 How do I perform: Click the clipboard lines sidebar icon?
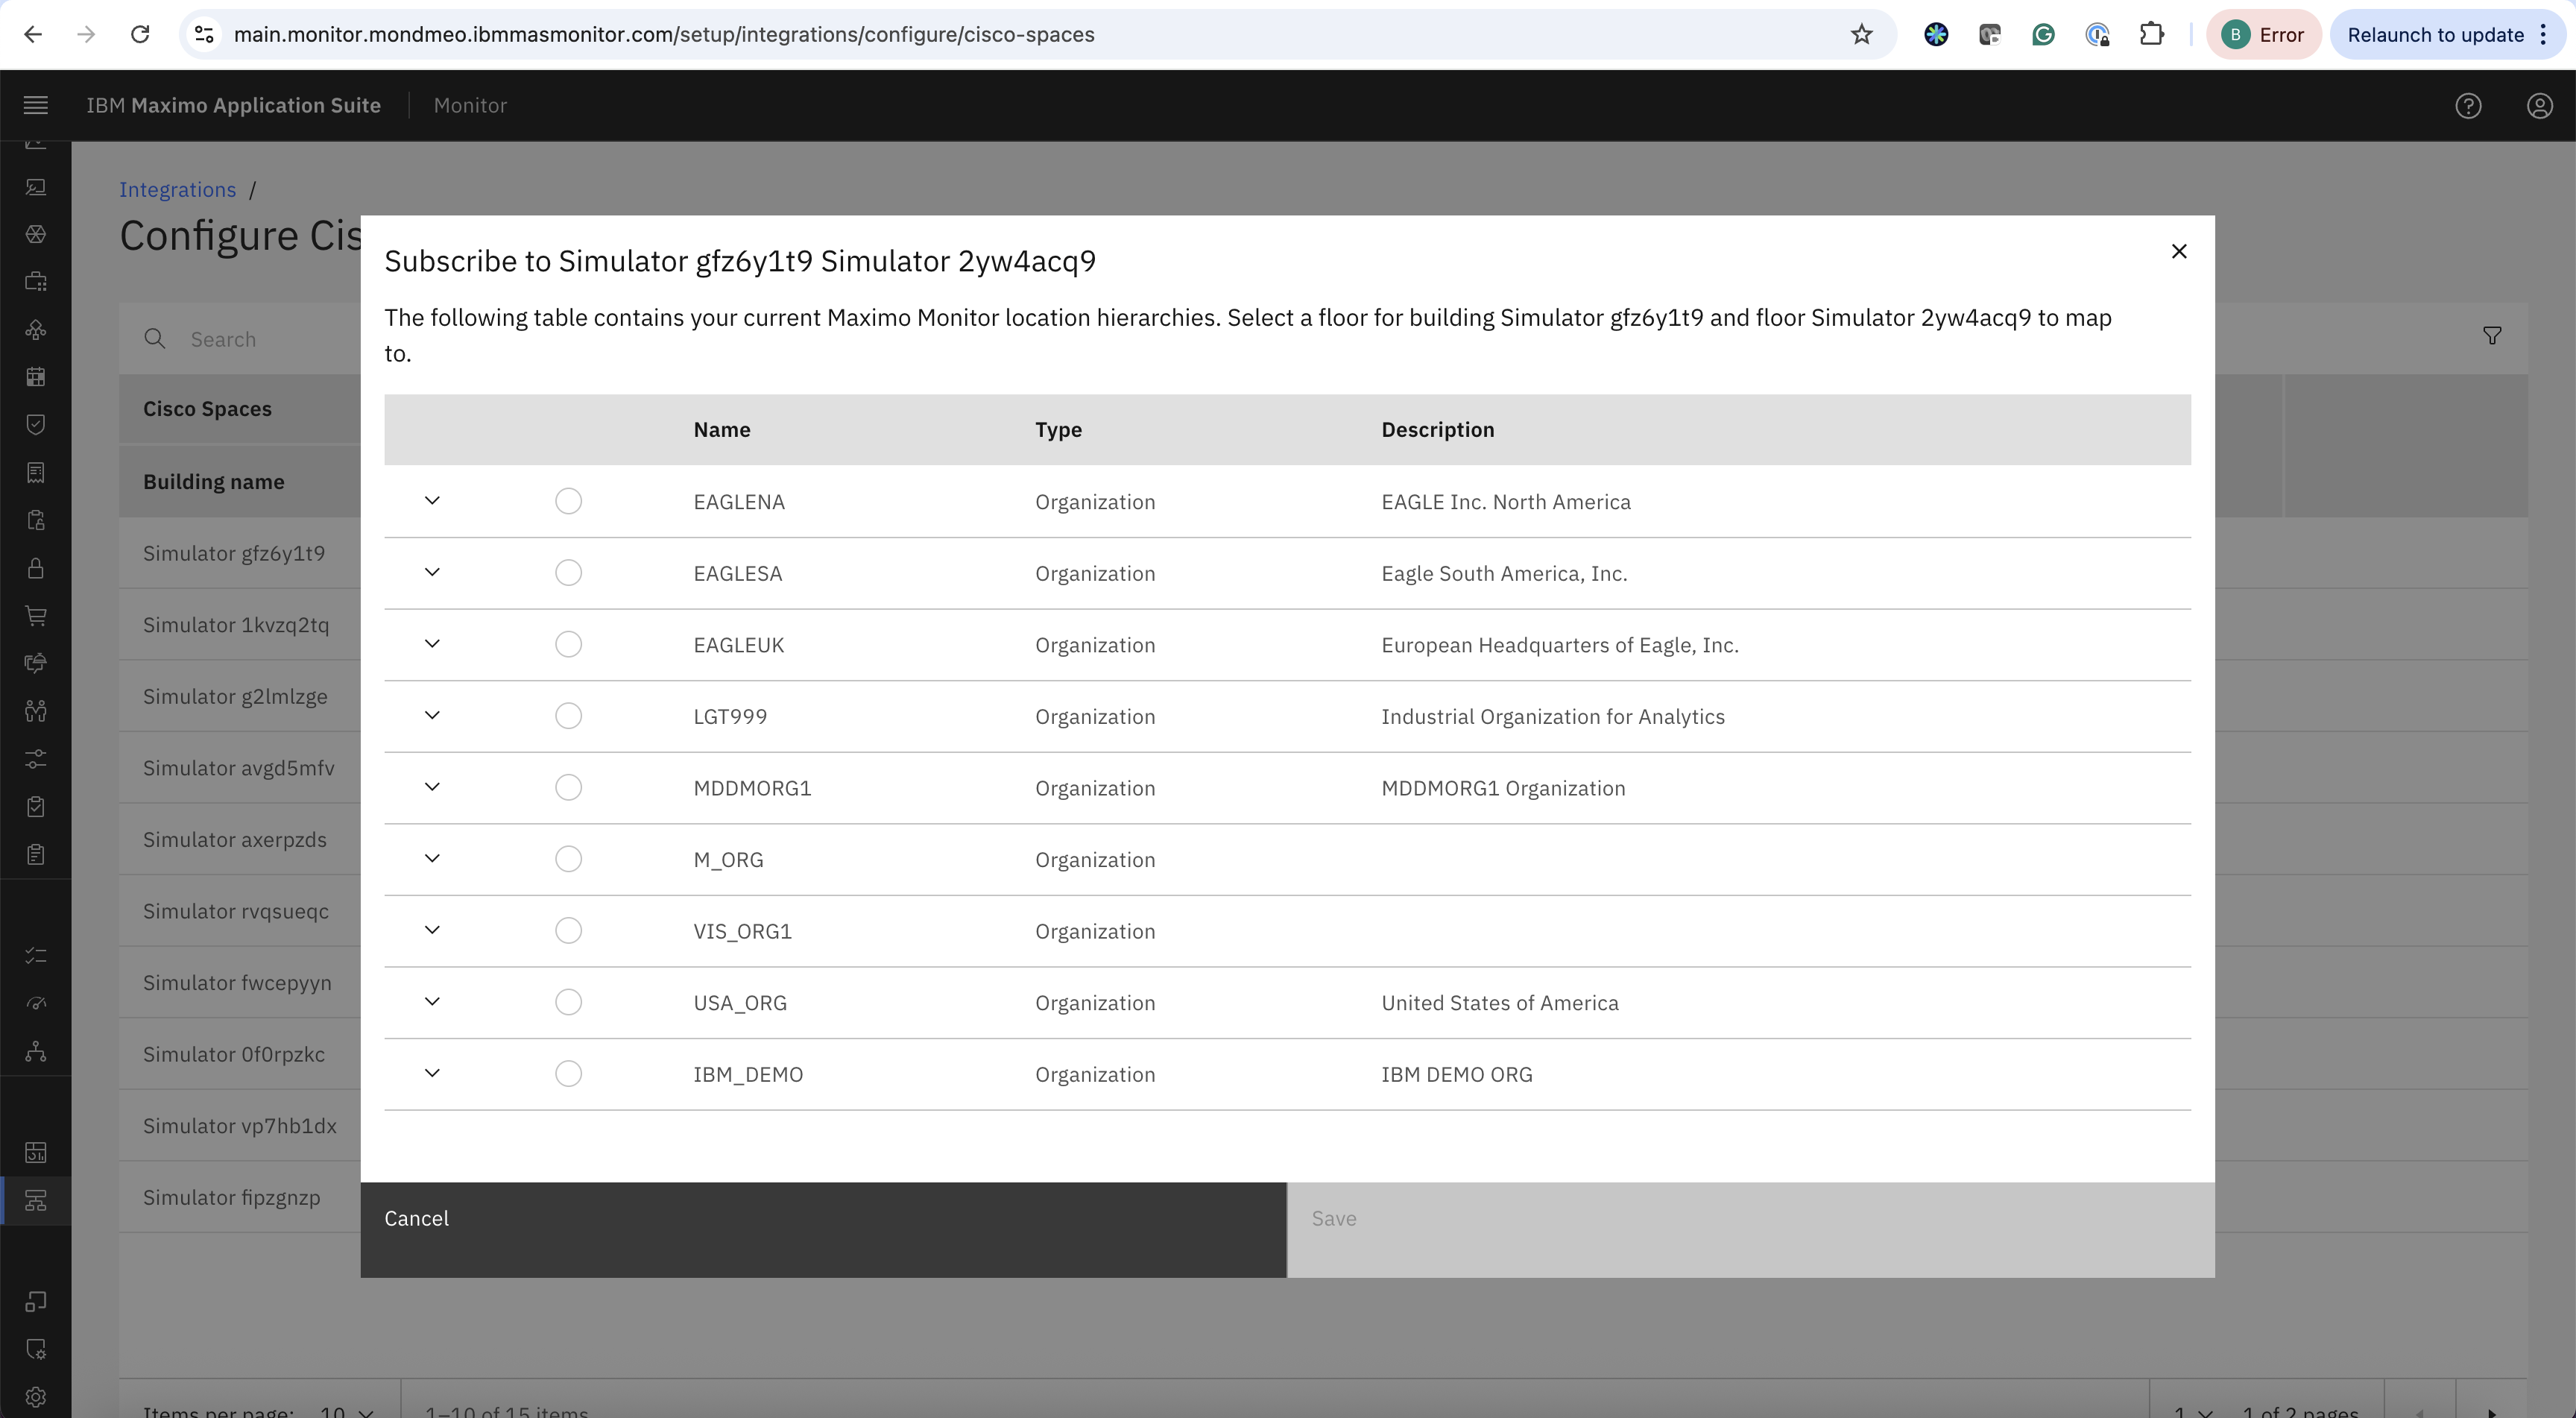(x=36, y=855)
